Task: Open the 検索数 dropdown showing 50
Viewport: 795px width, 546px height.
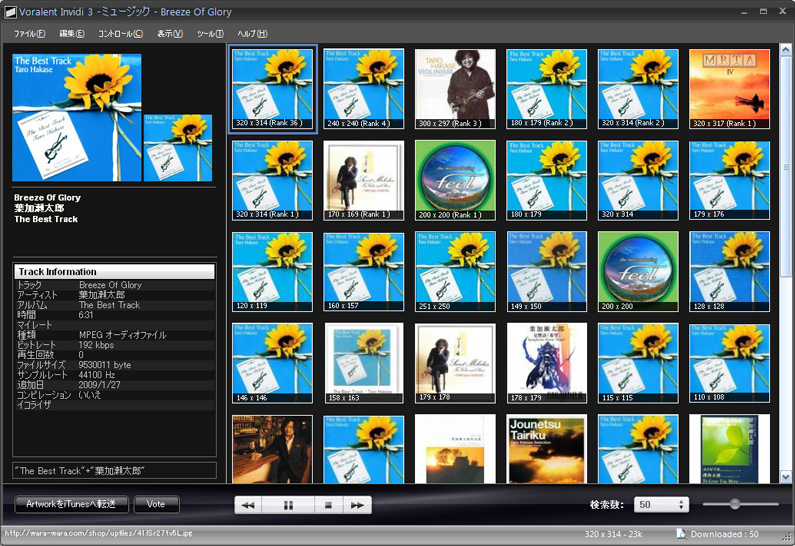Action: pyautogui.click(x=662, y=505)
